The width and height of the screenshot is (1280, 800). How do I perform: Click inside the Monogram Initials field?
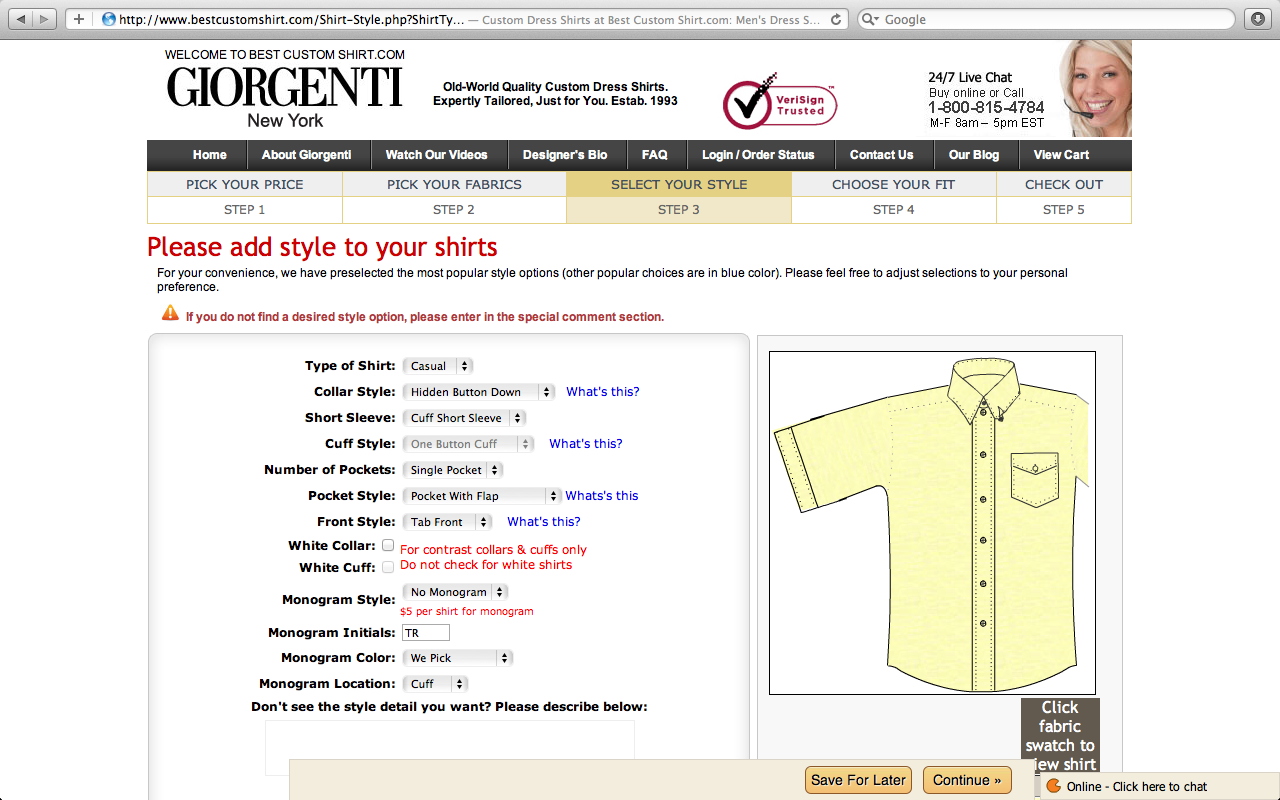pos(425,632)
